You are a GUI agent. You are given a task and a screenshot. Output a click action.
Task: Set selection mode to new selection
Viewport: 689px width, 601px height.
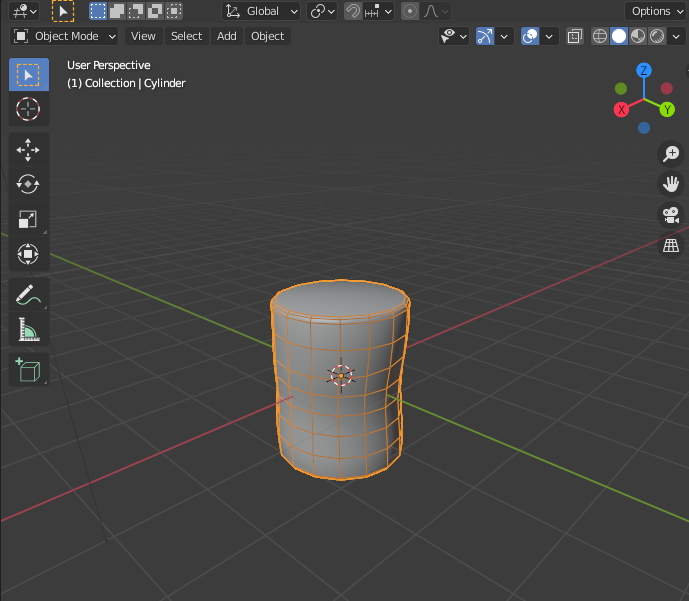coord(98,11)
